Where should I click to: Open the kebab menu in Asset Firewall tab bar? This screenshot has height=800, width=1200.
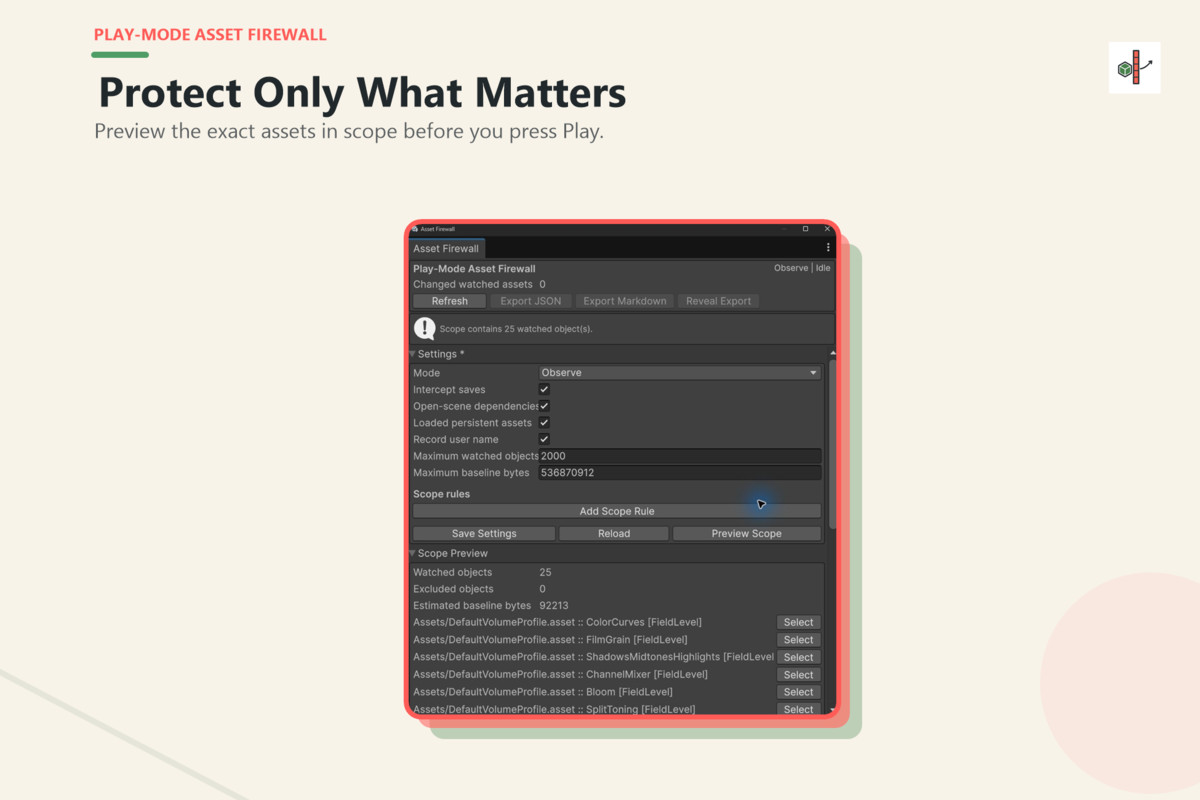click(x=827, y=248)
